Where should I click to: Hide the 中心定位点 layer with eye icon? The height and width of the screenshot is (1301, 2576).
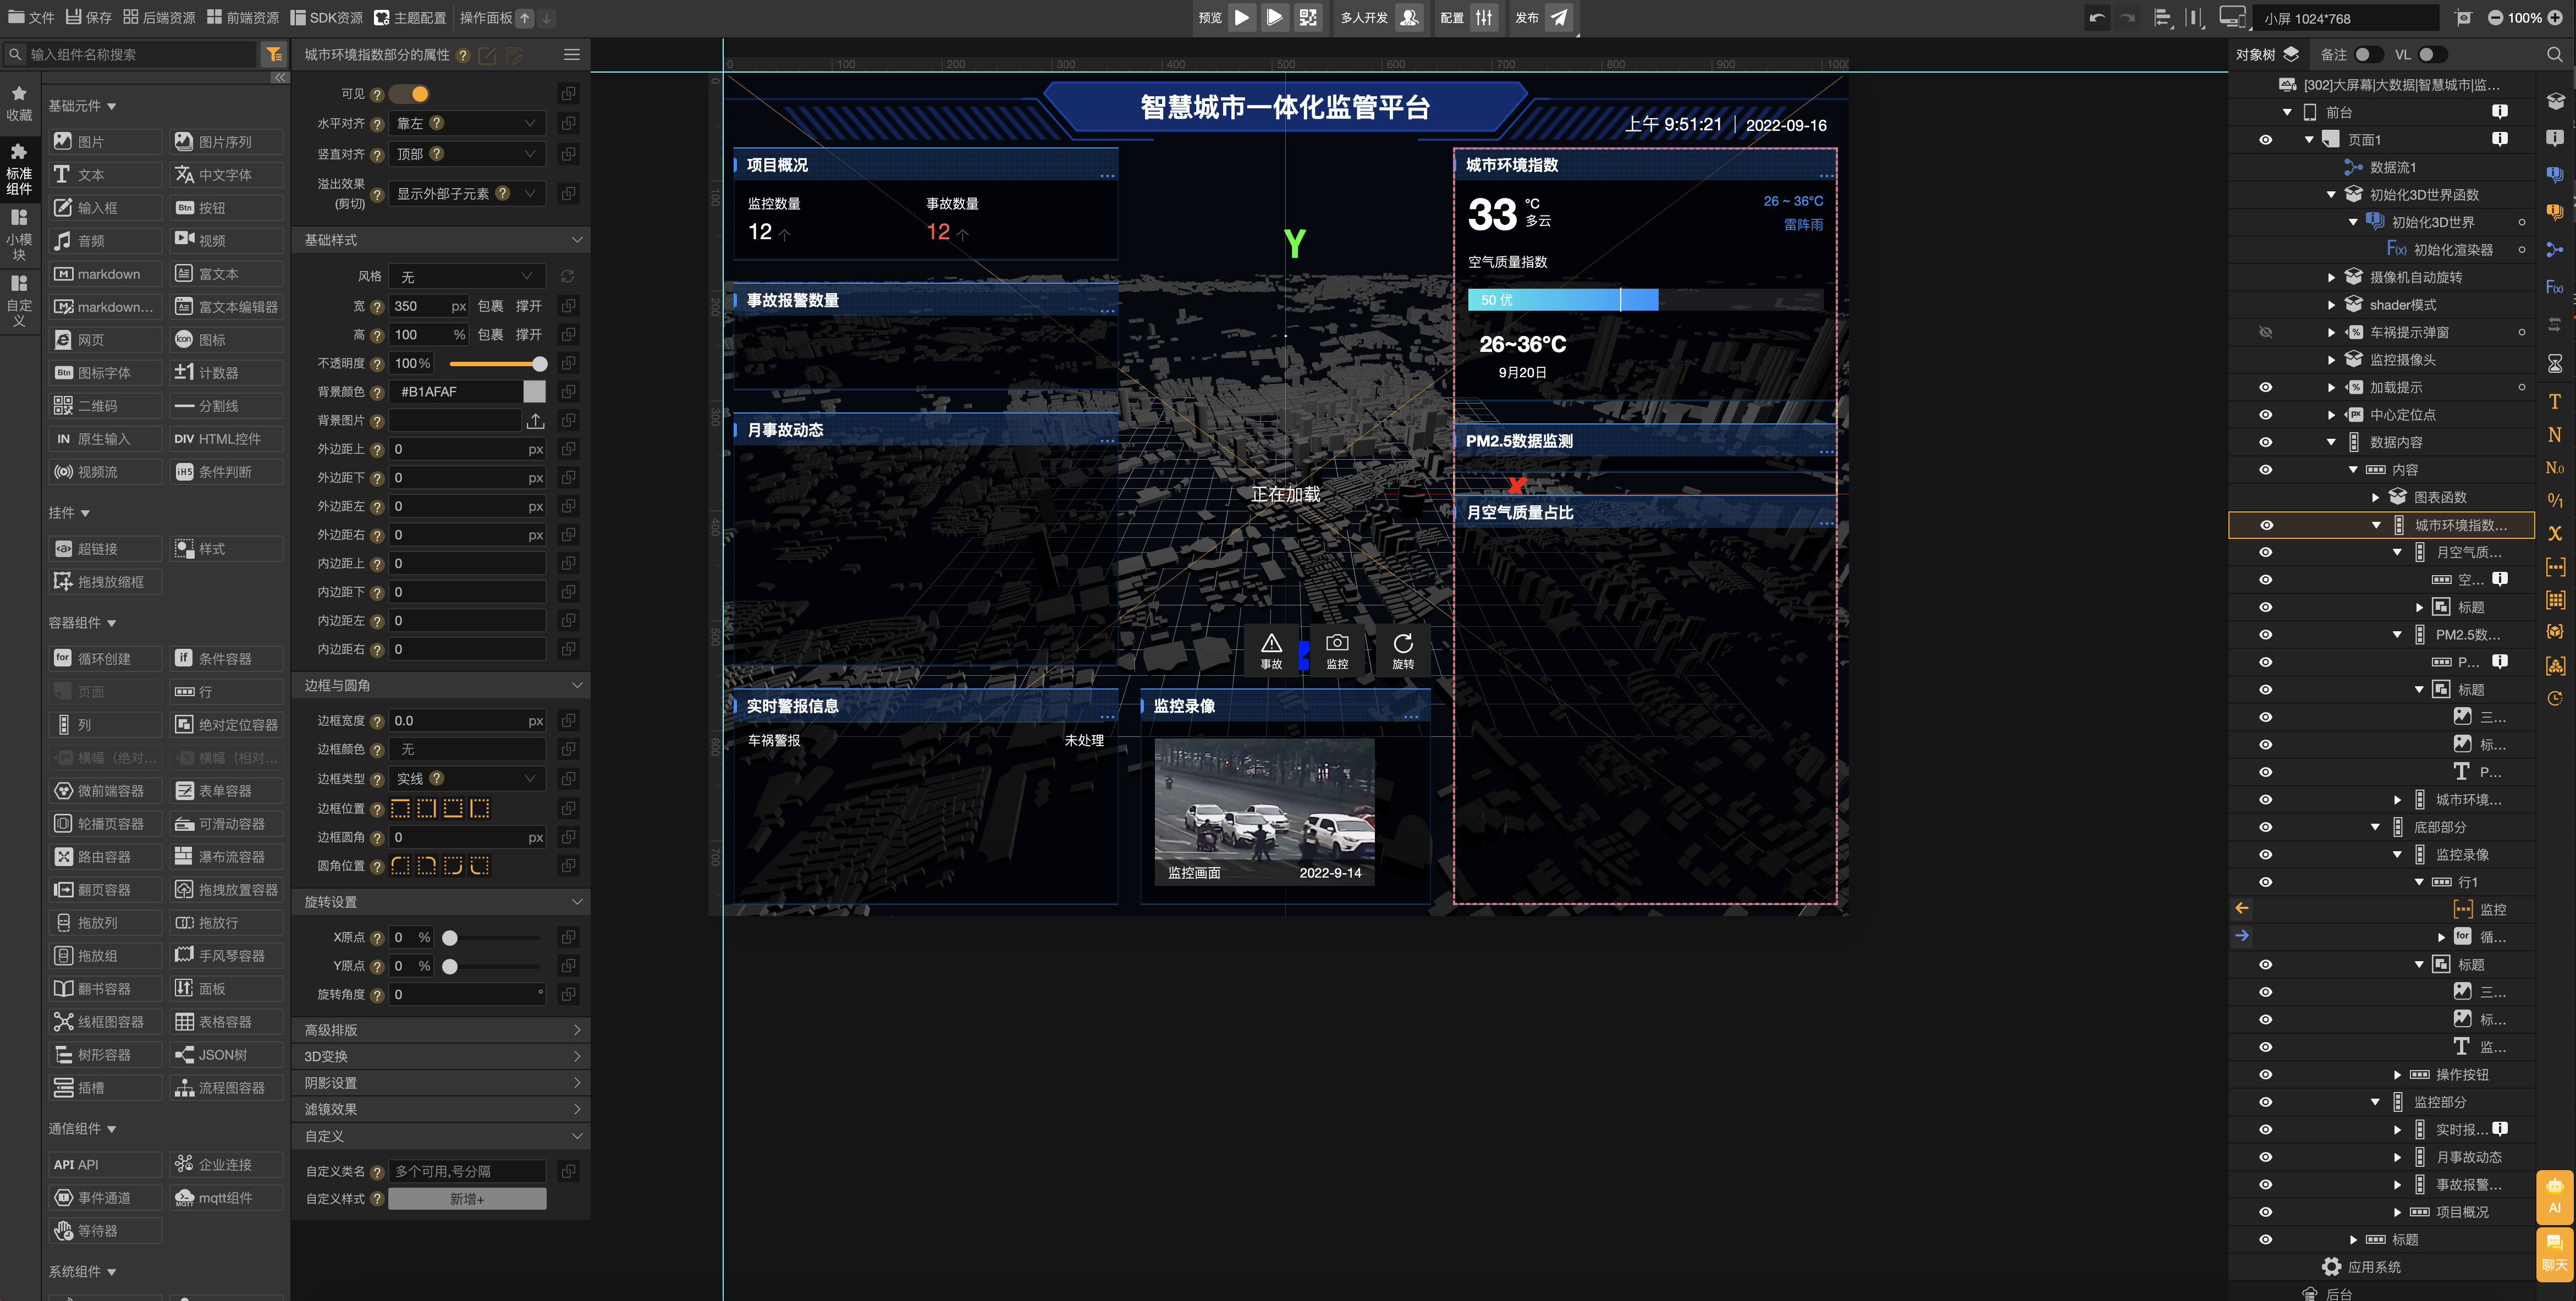[2265, 415]
